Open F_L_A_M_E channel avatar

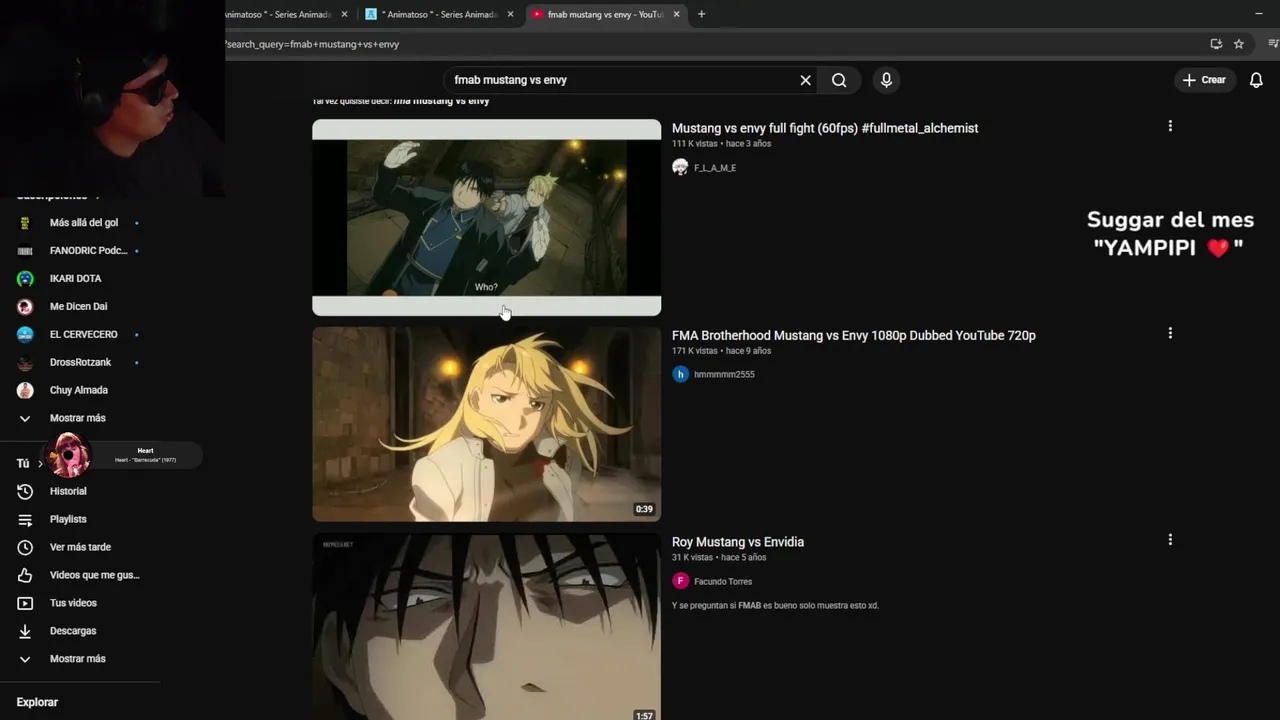pos(680,167)
